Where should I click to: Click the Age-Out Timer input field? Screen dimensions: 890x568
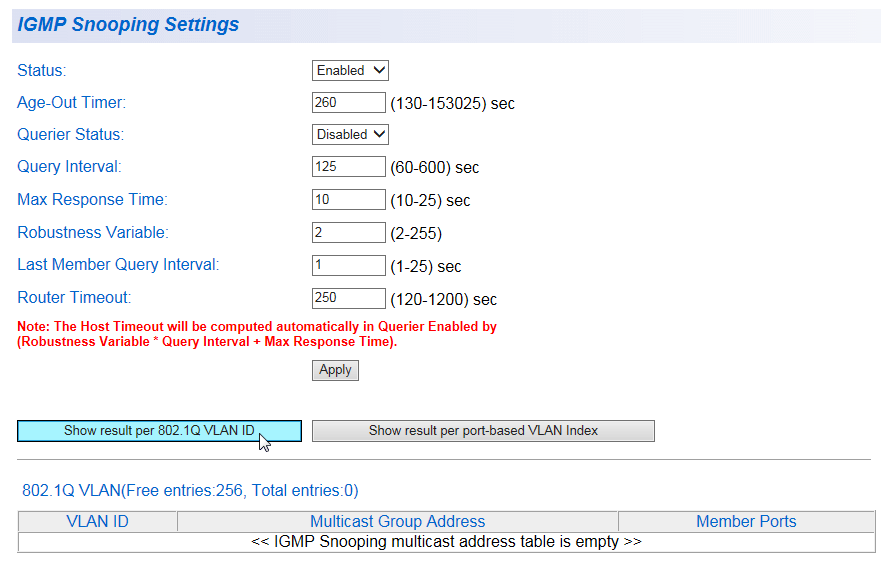(349, 103)
